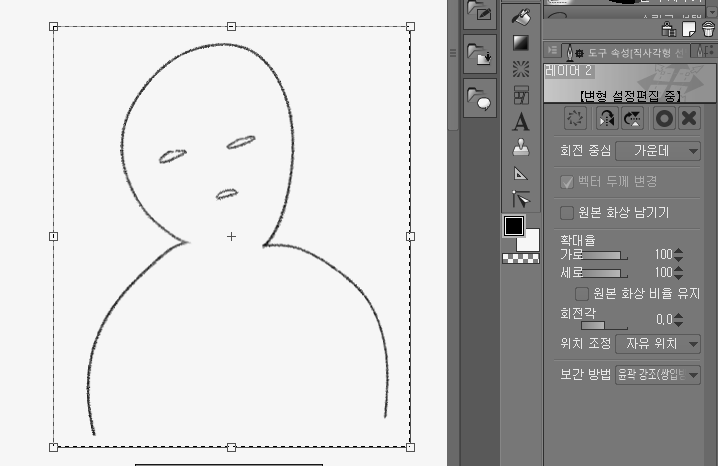Click the top-right transform corner handle
The height and width of the screenshot is (466, 718).
click(x=410, y=27)
